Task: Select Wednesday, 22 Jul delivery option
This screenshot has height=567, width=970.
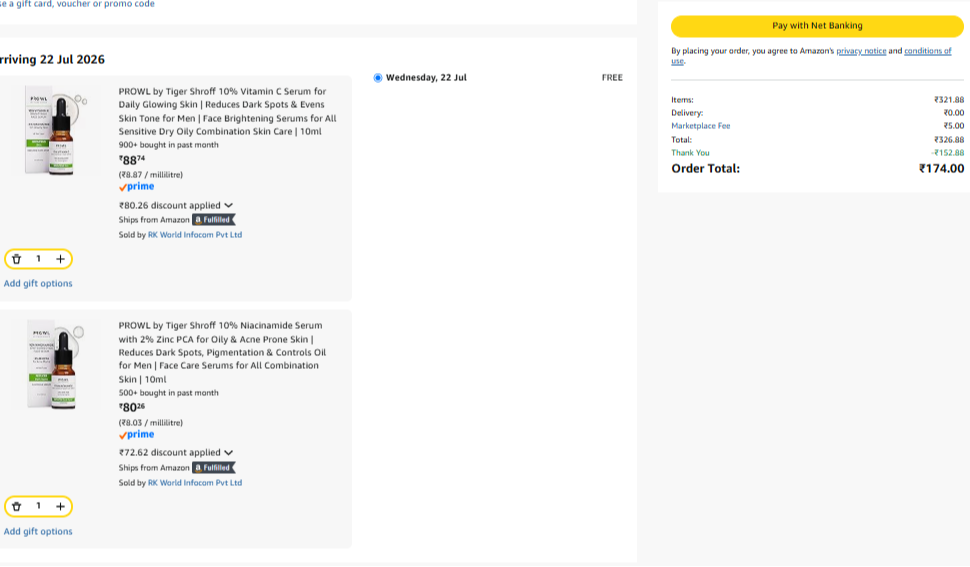Action: pyautogui.click(x=378, y=78)
